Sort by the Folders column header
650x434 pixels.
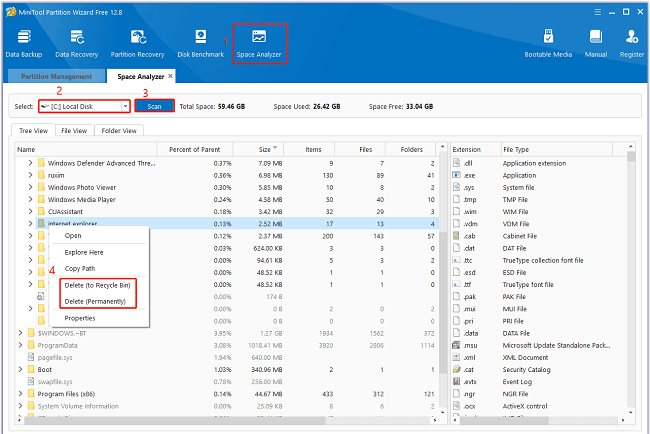click(x=411, y=149)
